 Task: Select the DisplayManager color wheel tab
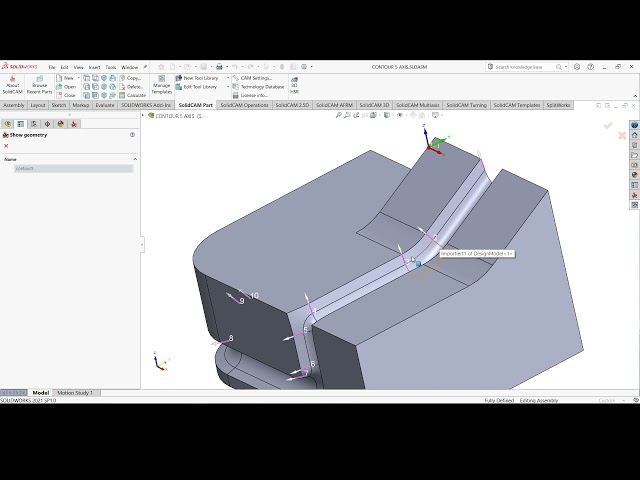[x=61, y=124]
